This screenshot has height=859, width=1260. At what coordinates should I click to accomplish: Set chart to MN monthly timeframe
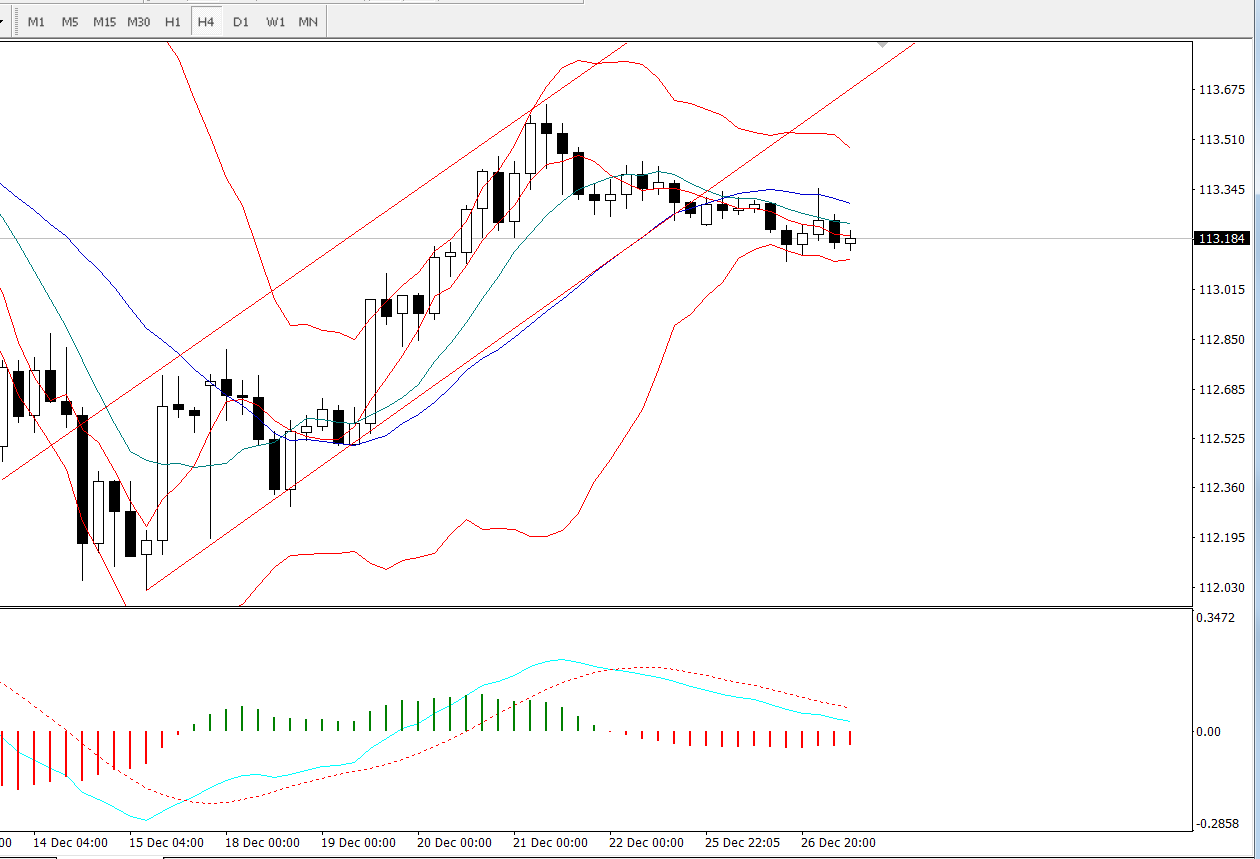308,21
